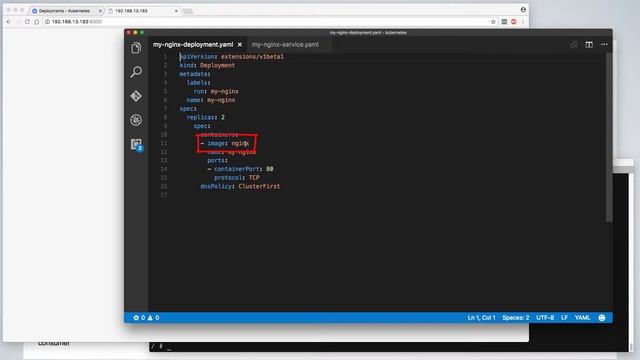
Task: Click the 'metadata:' line in the editor
Action: click(195, 74)
